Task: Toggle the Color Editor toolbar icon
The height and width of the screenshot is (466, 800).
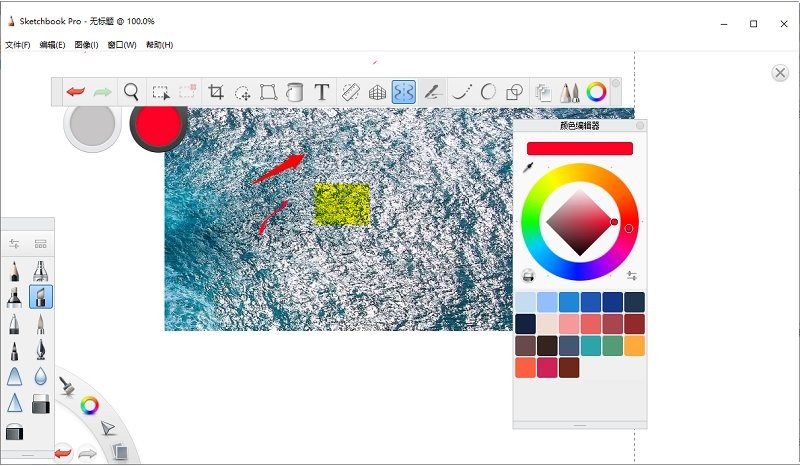Action: click(x=596, y=92)
